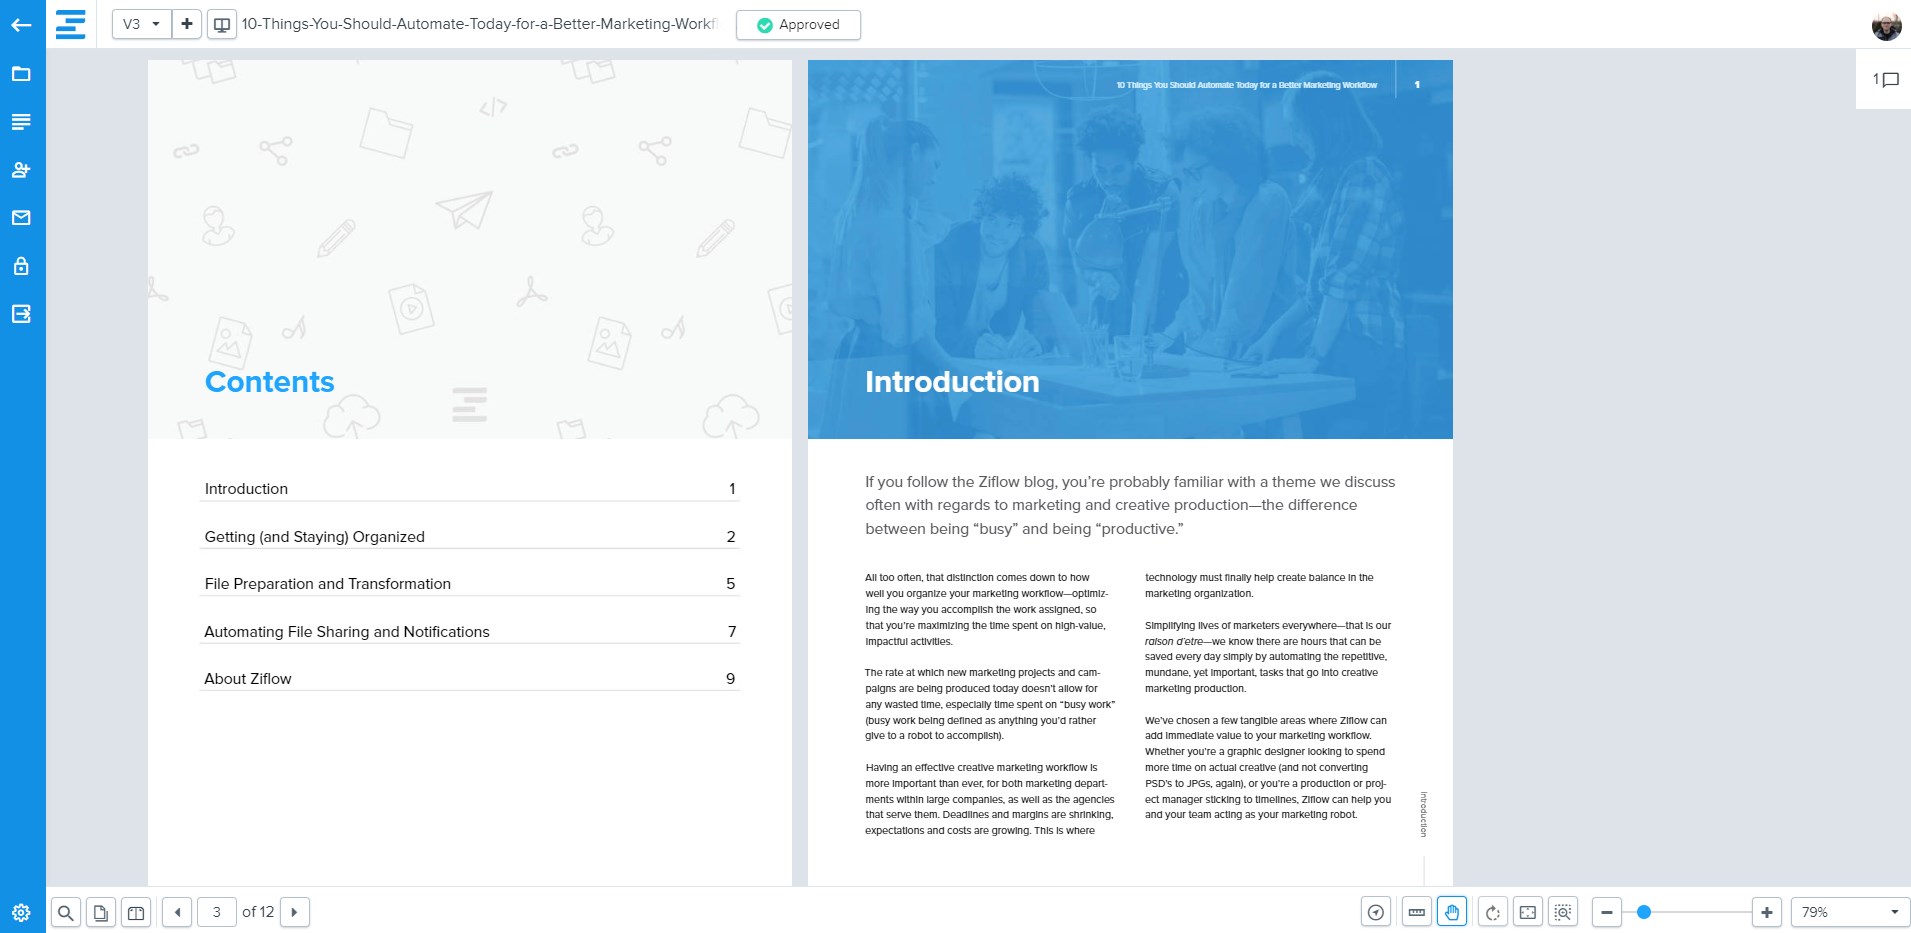Open the email notifications sidebar item
This screenshot has height=933, width=1911.
click(21, 218)
